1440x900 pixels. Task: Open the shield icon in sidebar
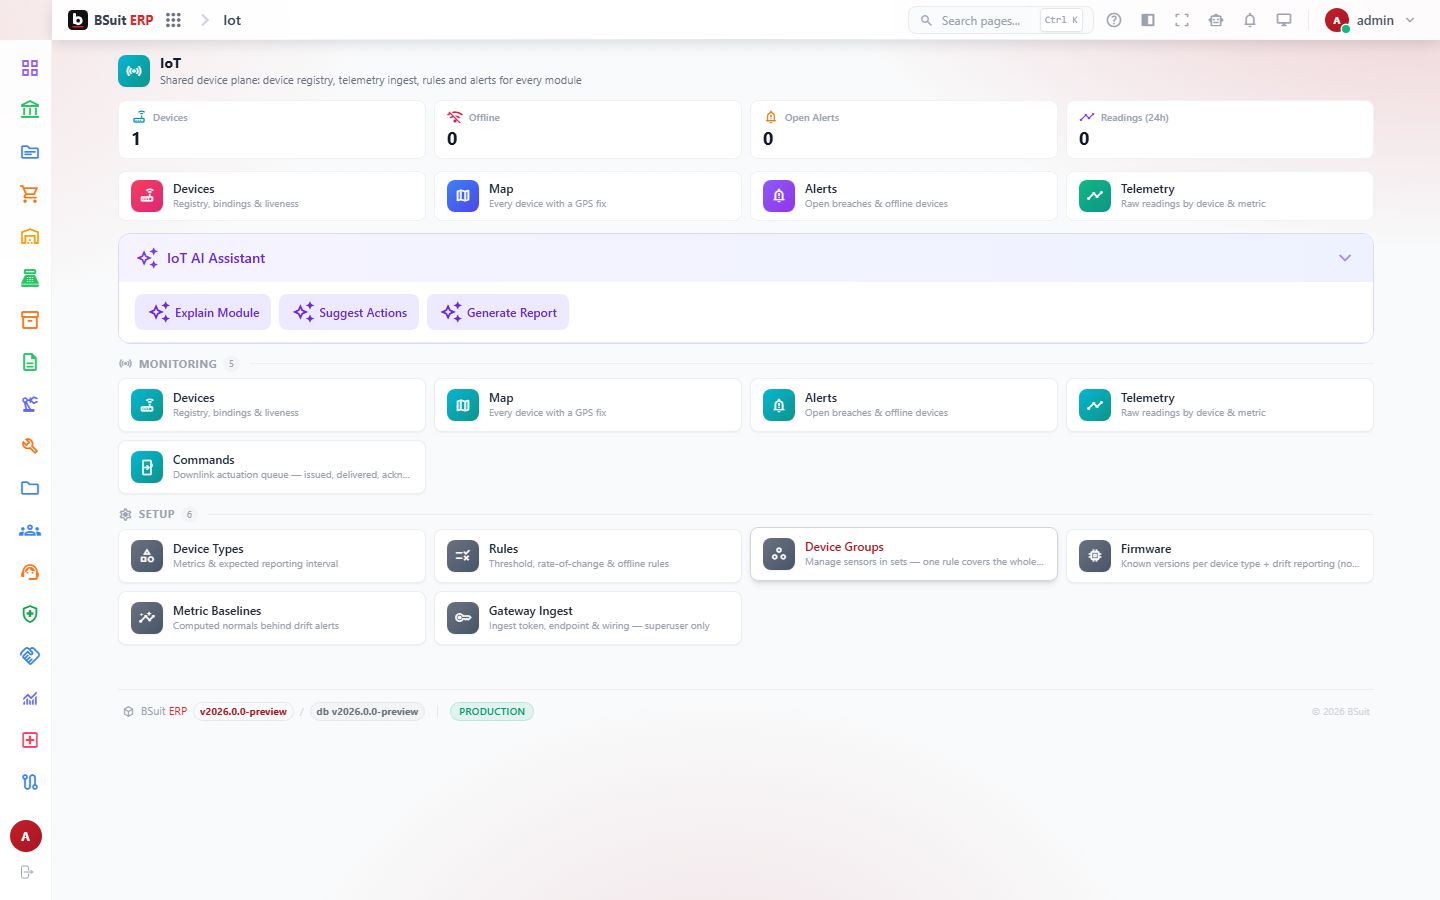(x=30, y=614)
